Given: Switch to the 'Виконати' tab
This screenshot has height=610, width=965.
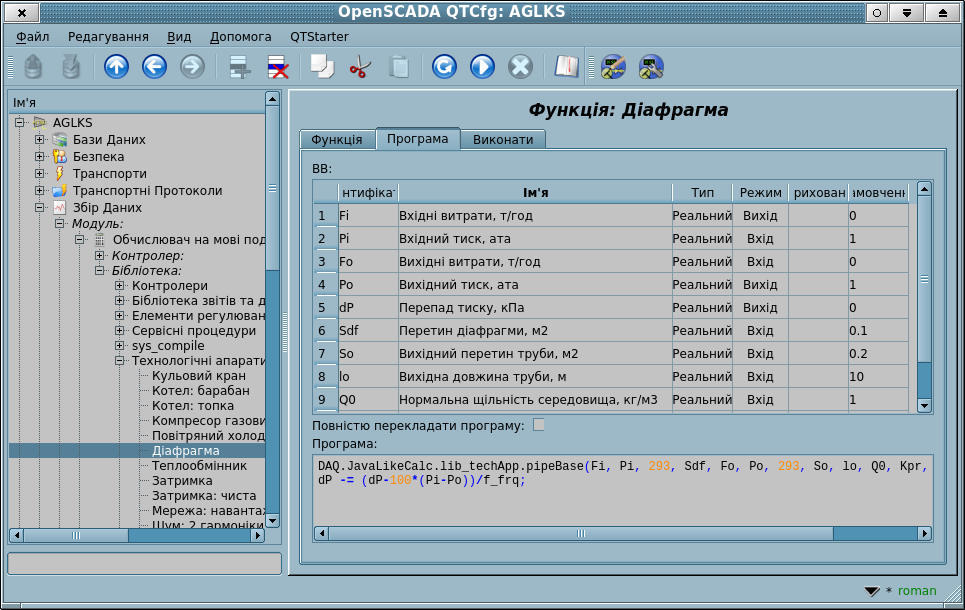Looking at the screenshot, I should click(x=503, y=139).
